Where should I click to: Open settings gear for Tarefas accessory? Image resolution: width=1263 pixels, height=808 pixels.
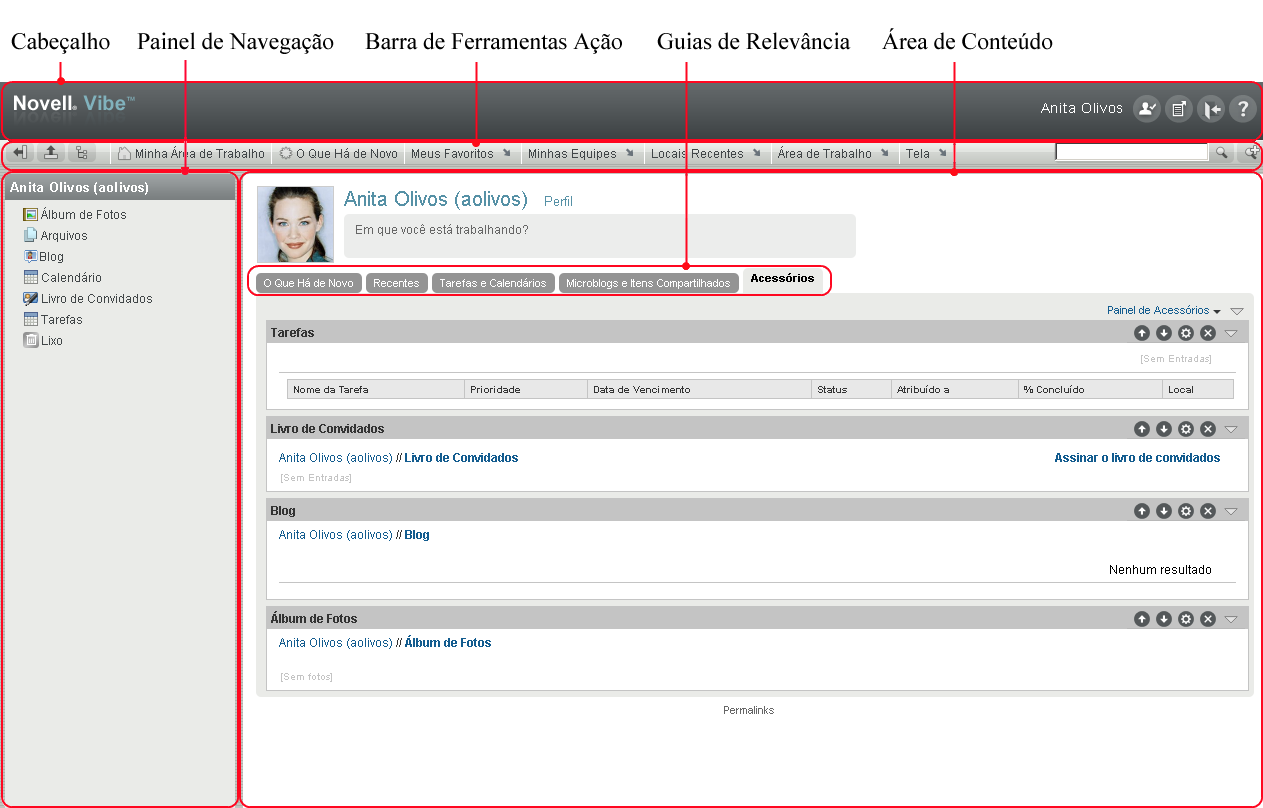pyautogui.click(x=1186, y=333)
